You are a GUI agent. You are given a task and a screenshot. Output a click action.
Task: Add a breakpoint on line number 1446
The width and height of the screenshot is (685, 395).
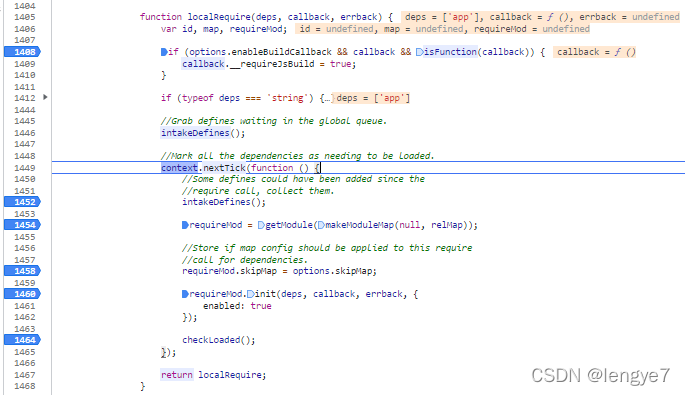click(x=24, y=133)
